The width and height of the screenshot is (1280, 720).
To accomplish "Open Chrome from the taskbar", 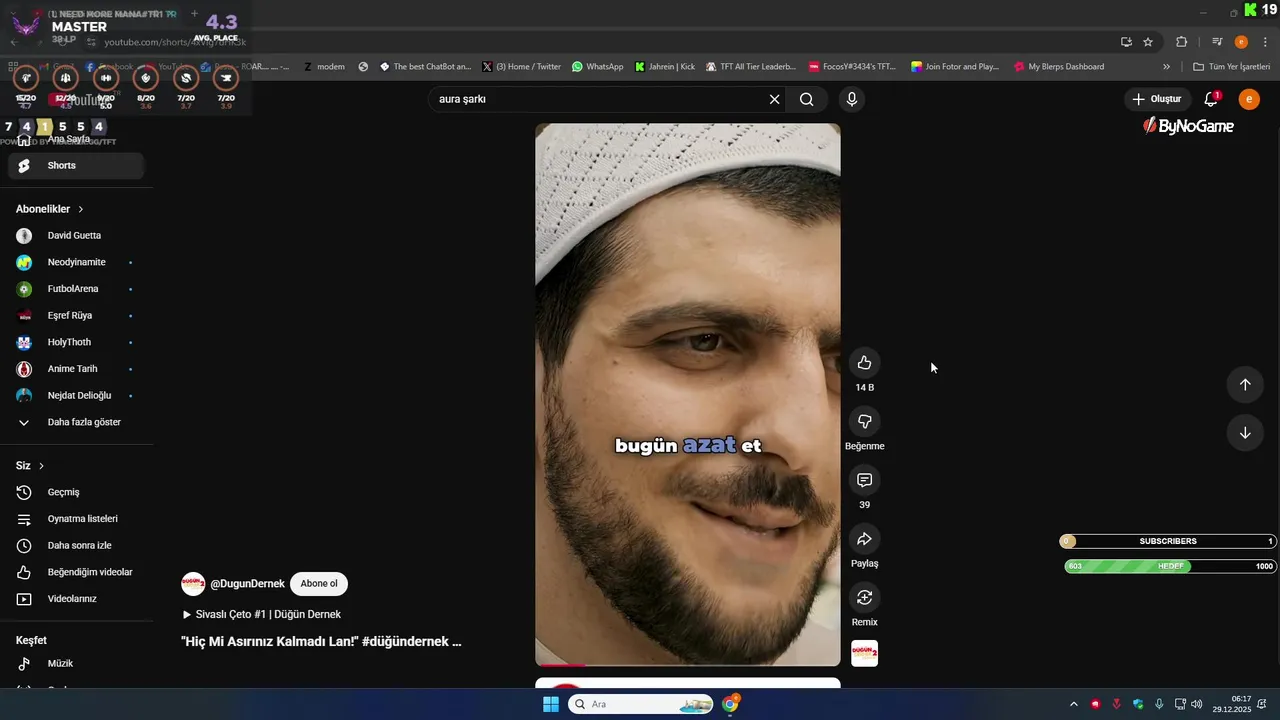I will (x=731, y=704).
